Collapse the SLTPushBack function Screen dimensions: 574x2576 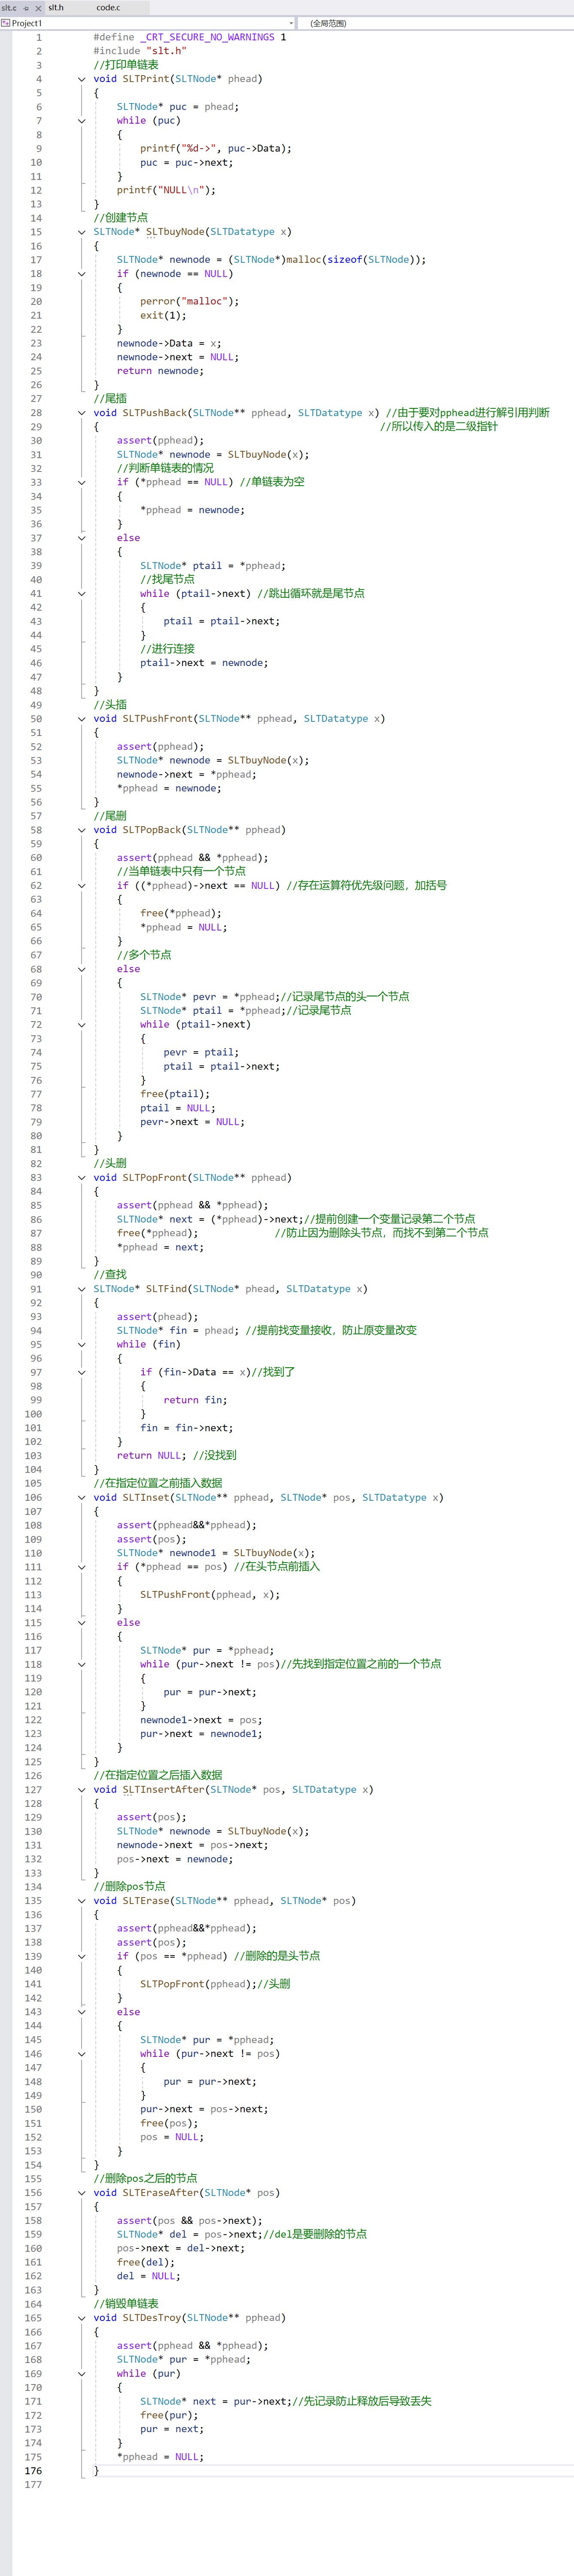coord(82,413)
